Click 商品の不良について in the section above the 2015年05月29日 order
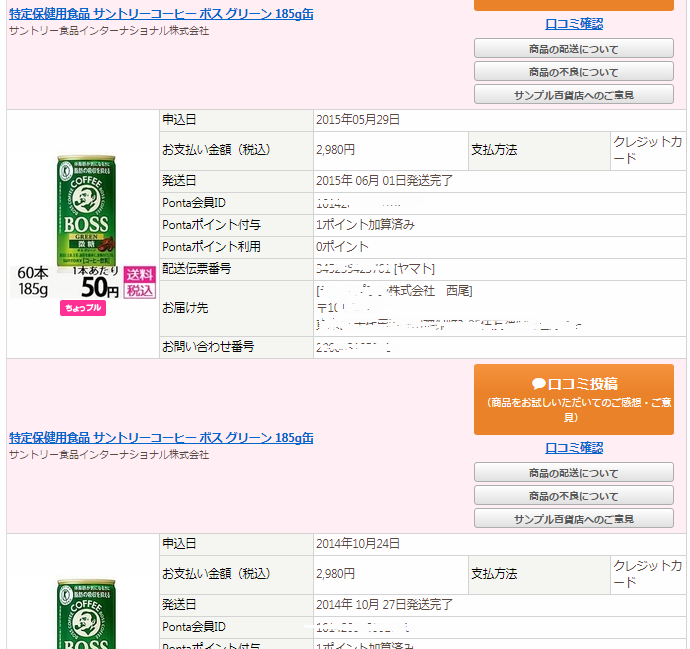The height and width of the screenshot is (649, 690). pyautogui.click(x=574, y=71)
